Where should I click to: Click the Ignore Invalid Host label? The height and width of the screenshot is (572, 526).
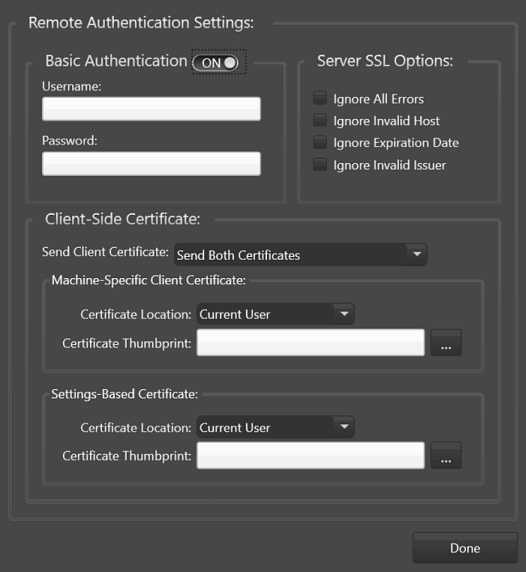[x=387, y=121]
